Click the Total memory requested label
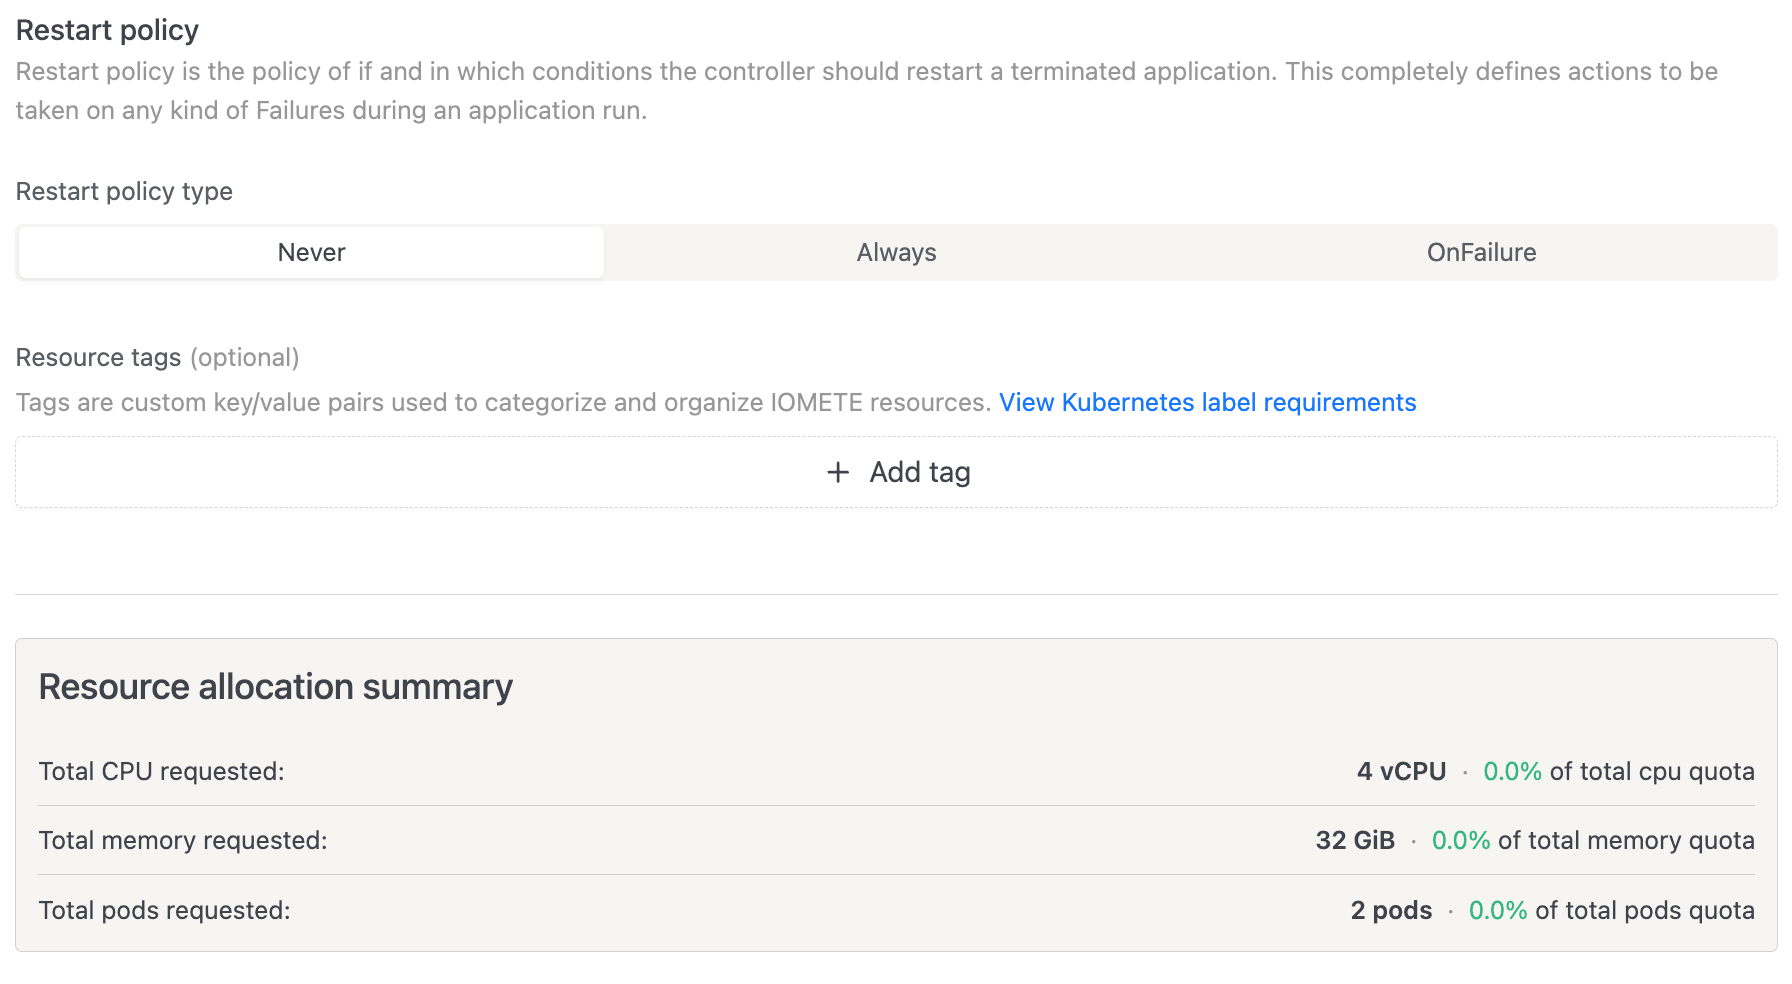Image resolution: width=1792 pixels, height=984 pixels. click(183, 840)
